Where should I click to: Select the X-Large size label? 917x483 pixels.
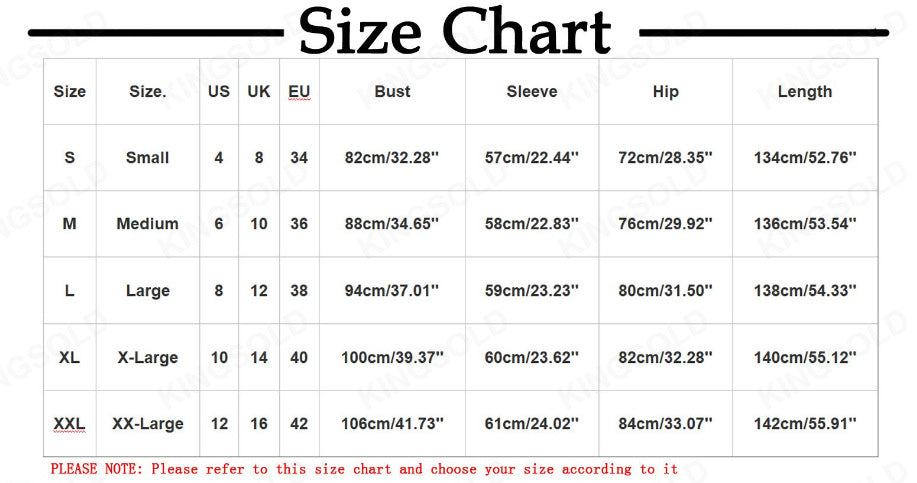point(147,357)
